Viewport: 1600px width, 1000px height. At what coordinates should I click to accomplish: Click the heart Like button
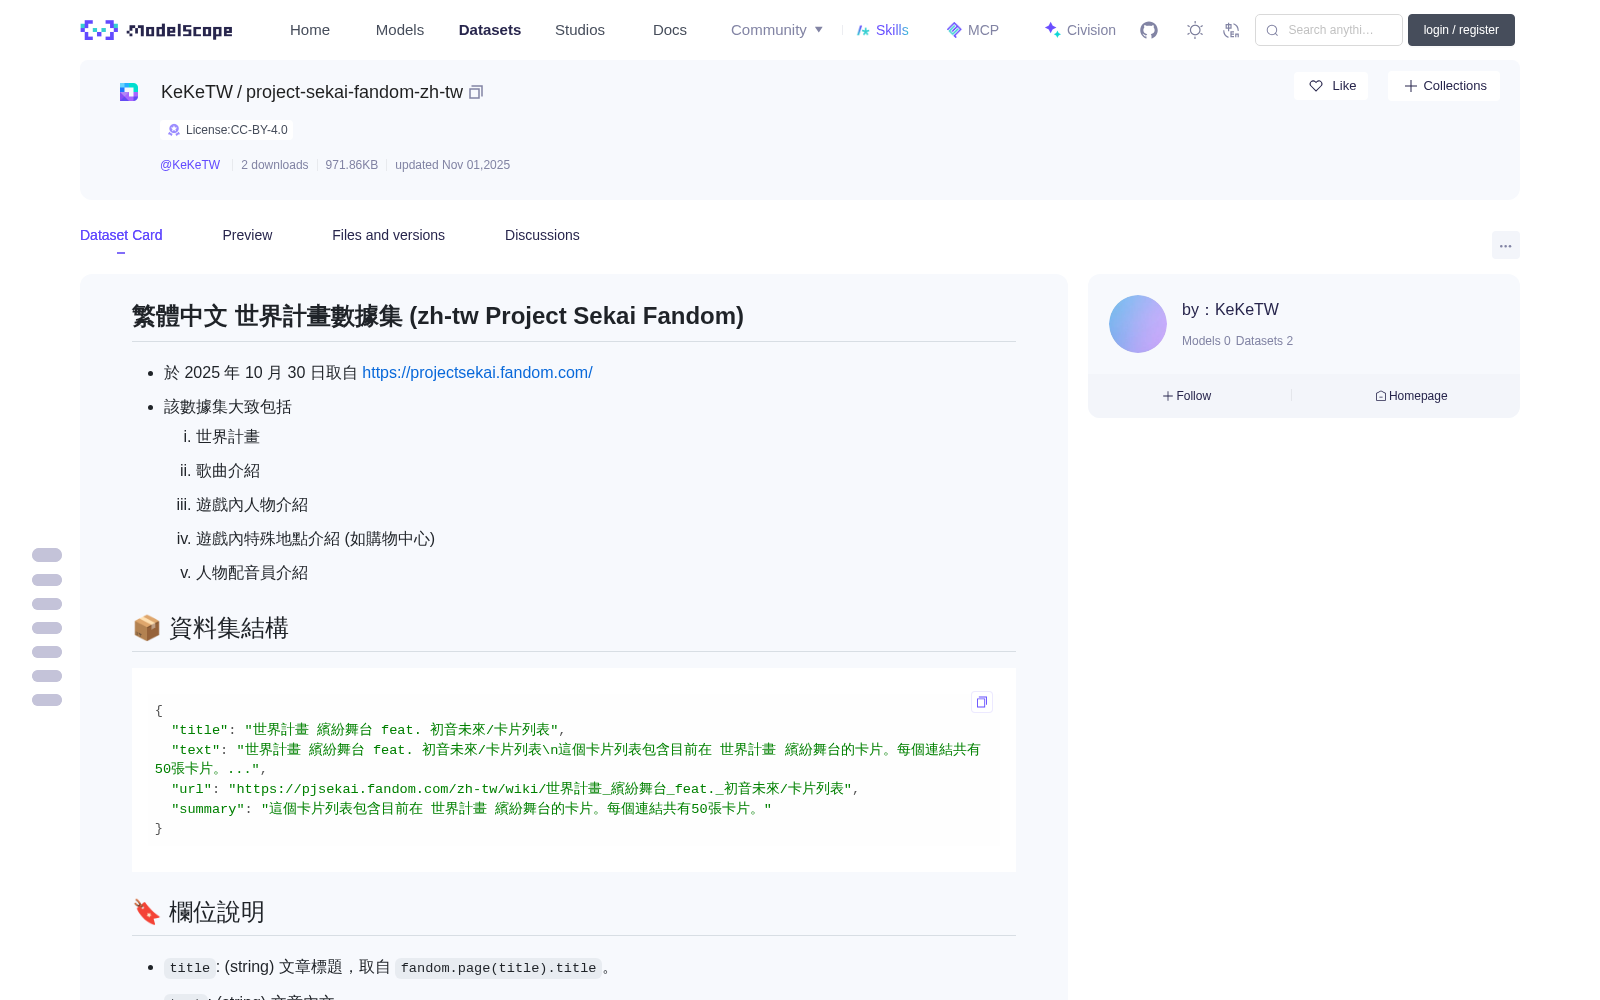[1331, 86]
